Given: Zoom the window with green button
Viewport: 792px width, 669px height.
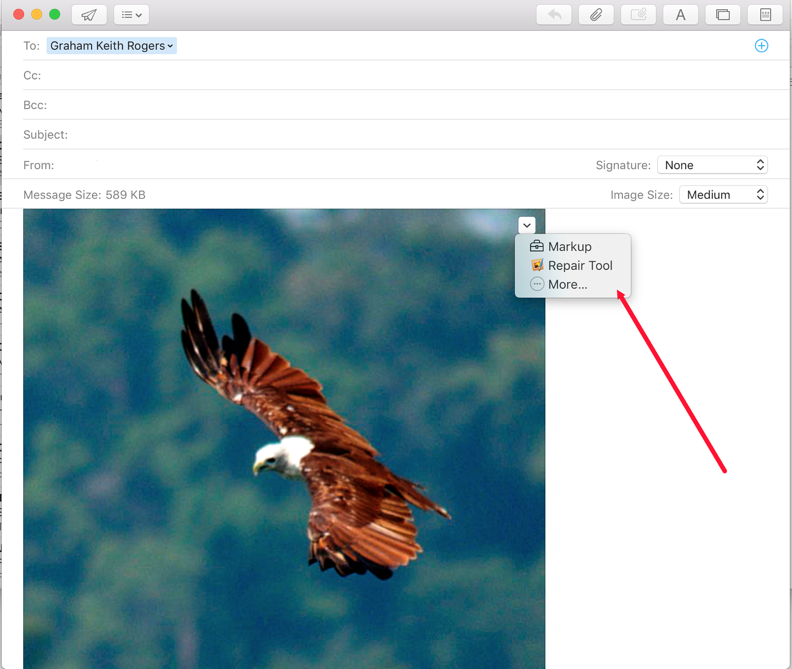Looking at the screenshot, I should 55,14.
